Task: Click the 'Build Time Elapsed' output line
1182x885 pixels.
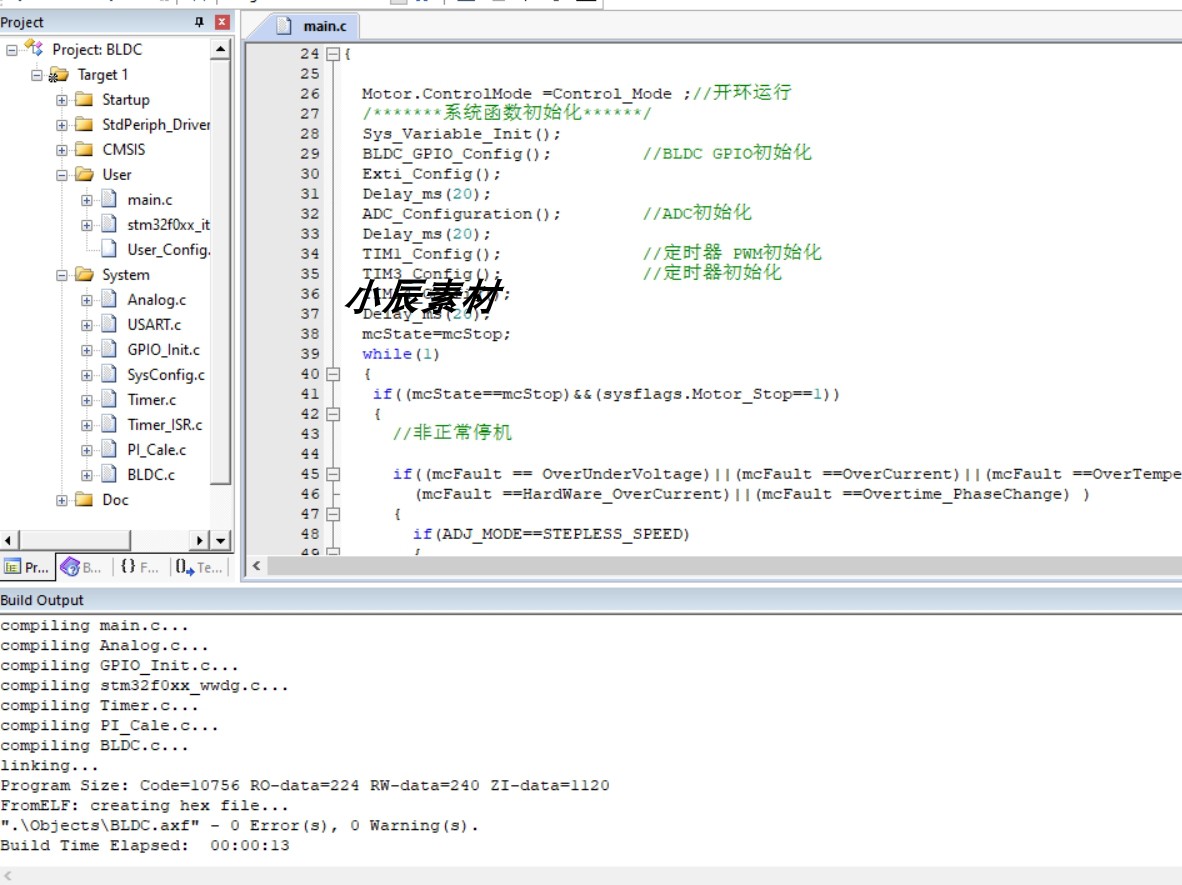Action: coord(145,846)
